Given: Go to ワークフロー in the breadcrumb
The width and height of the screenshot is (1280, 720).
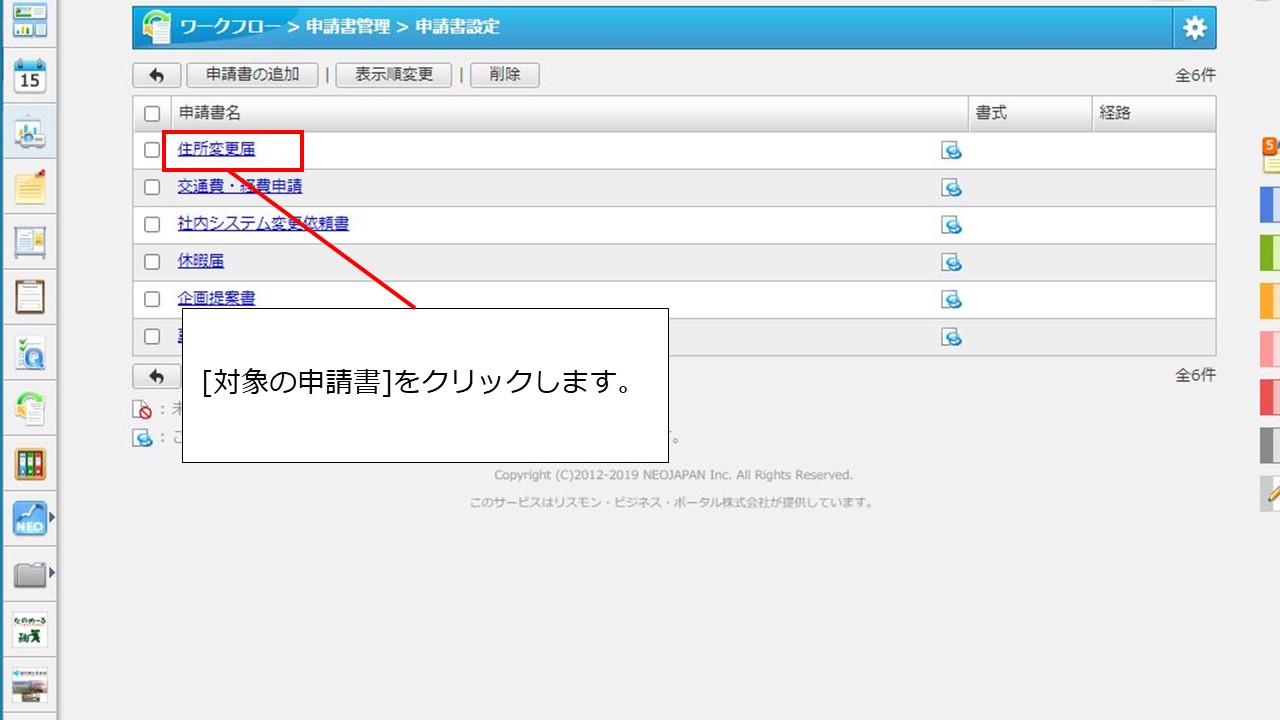Looking at the screenshot, I should (x=229, y=27).
